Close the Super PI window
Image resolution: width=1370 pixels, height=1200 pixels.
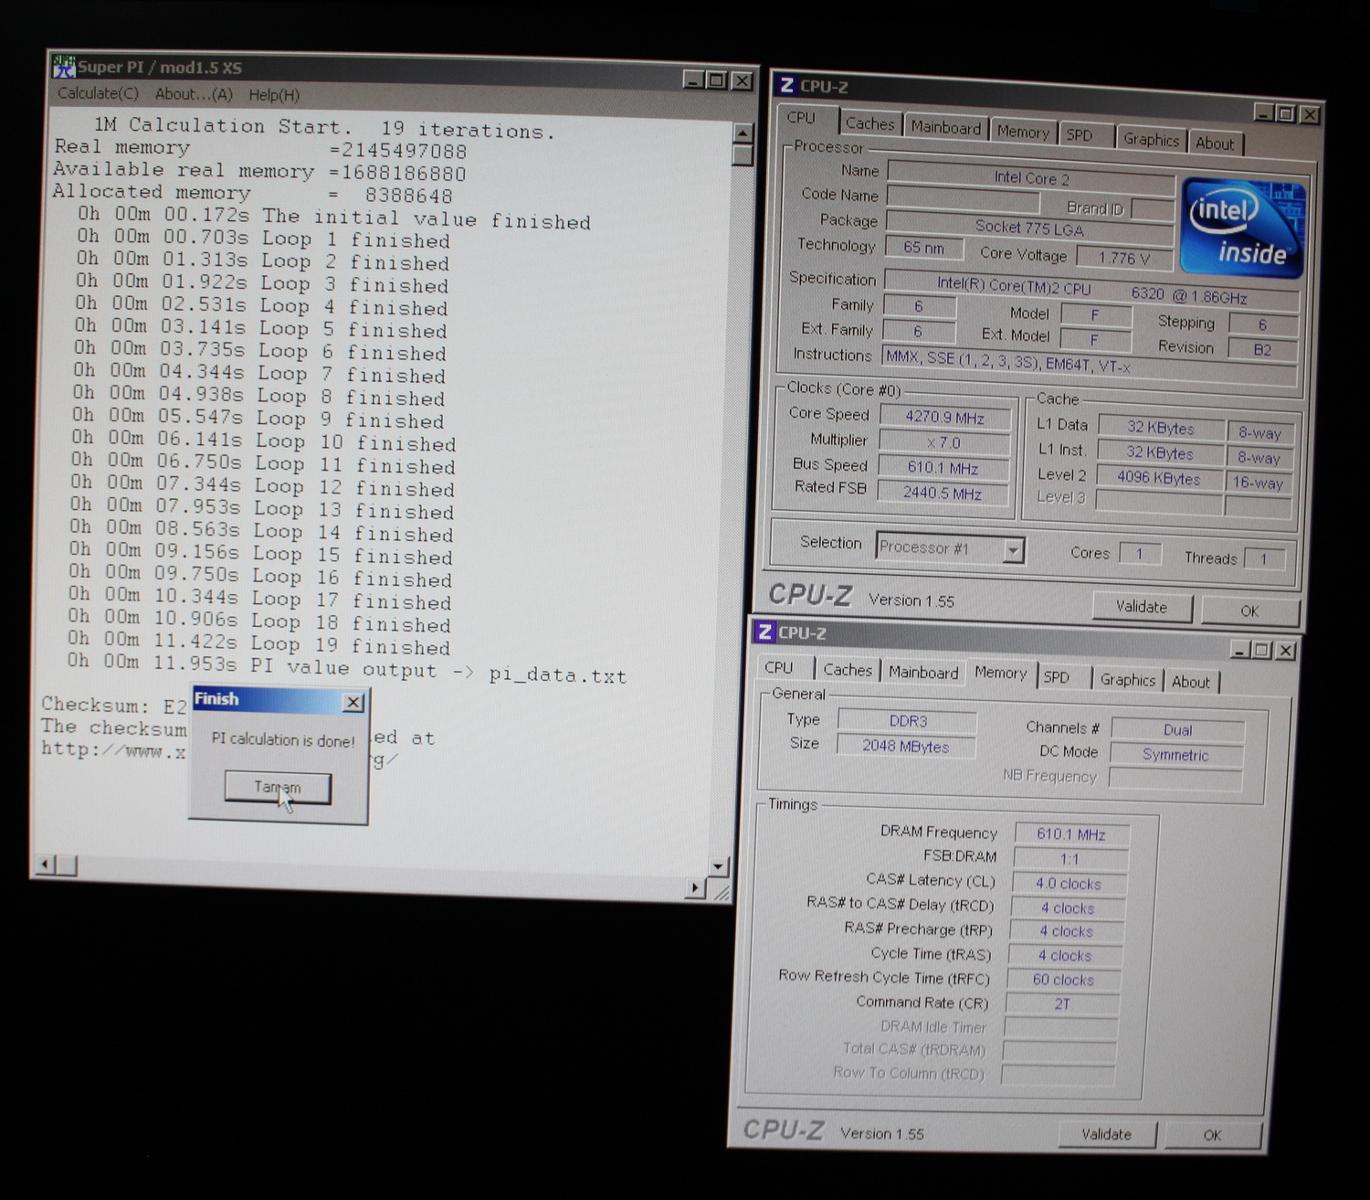[742, 82]
